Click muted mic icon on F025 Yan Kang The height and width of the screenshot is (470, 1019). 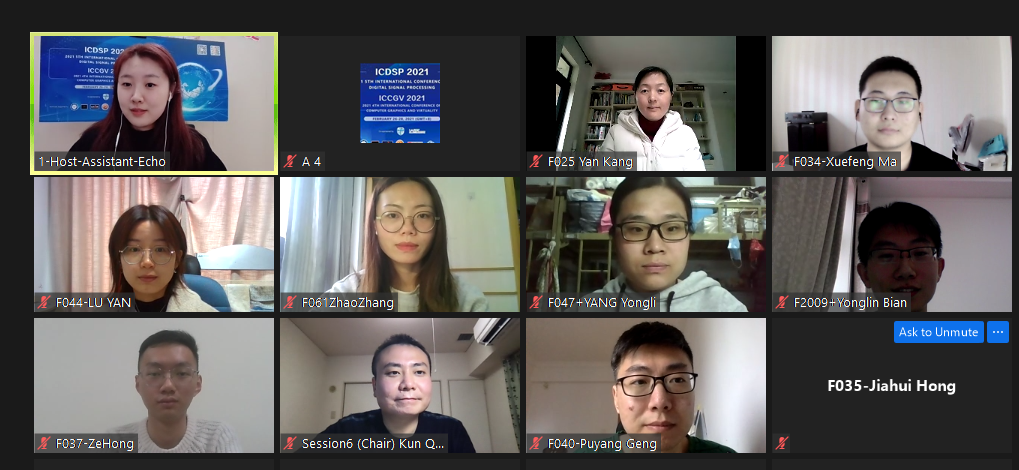[x=536, y=162]
